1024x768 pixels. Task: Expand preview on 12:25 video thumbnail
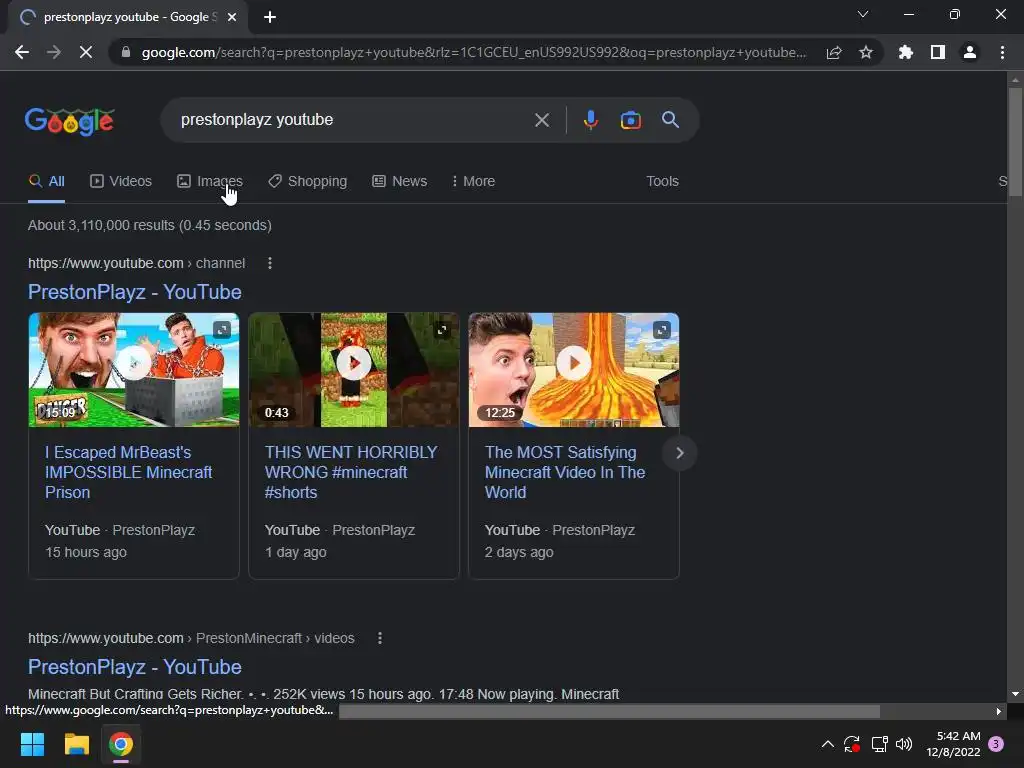click(x=662, y=330)
